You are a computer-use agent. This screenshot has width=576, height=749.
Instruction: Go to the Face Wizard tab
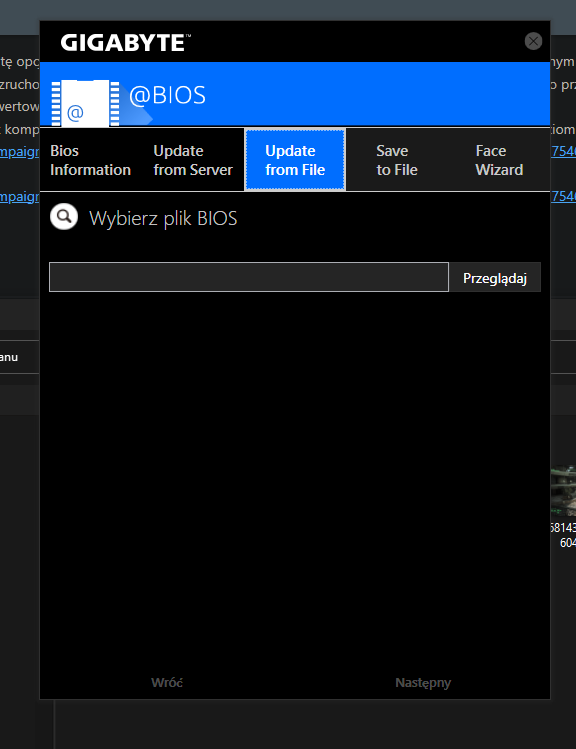pyautogui.click(x=499, y=160)
